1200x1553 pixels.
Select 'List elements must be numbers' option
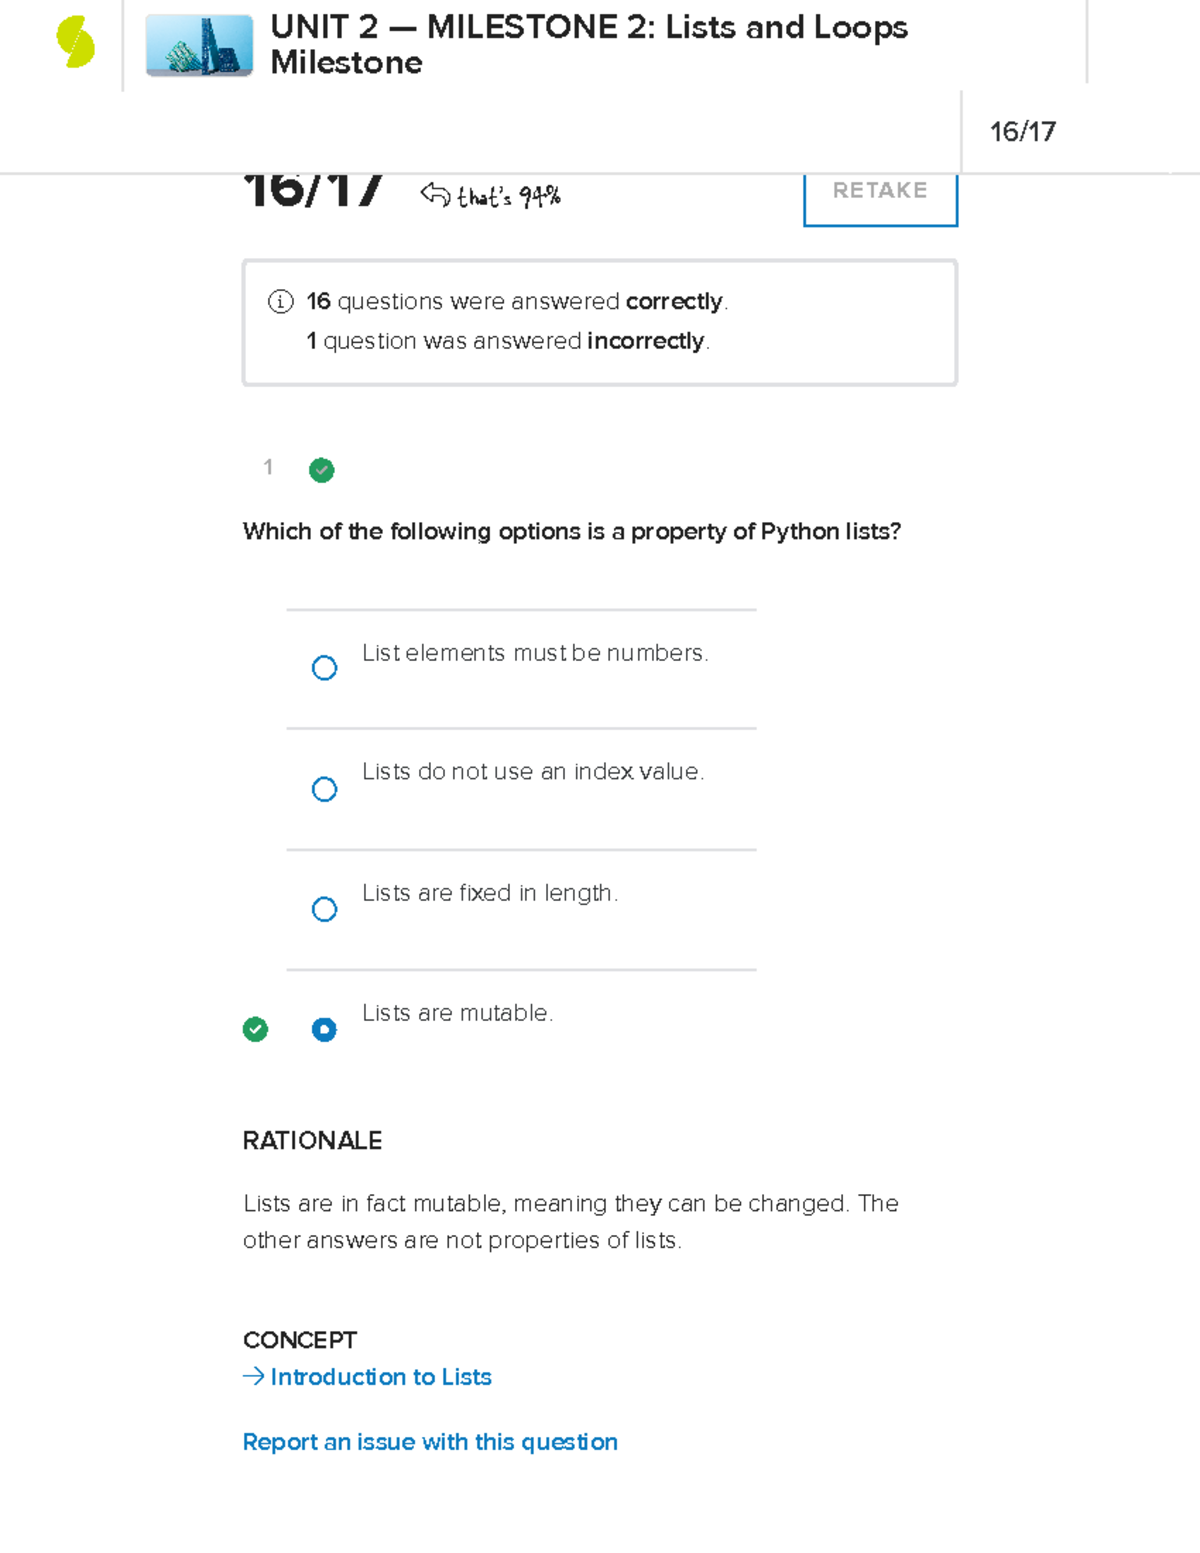point(324,667)
